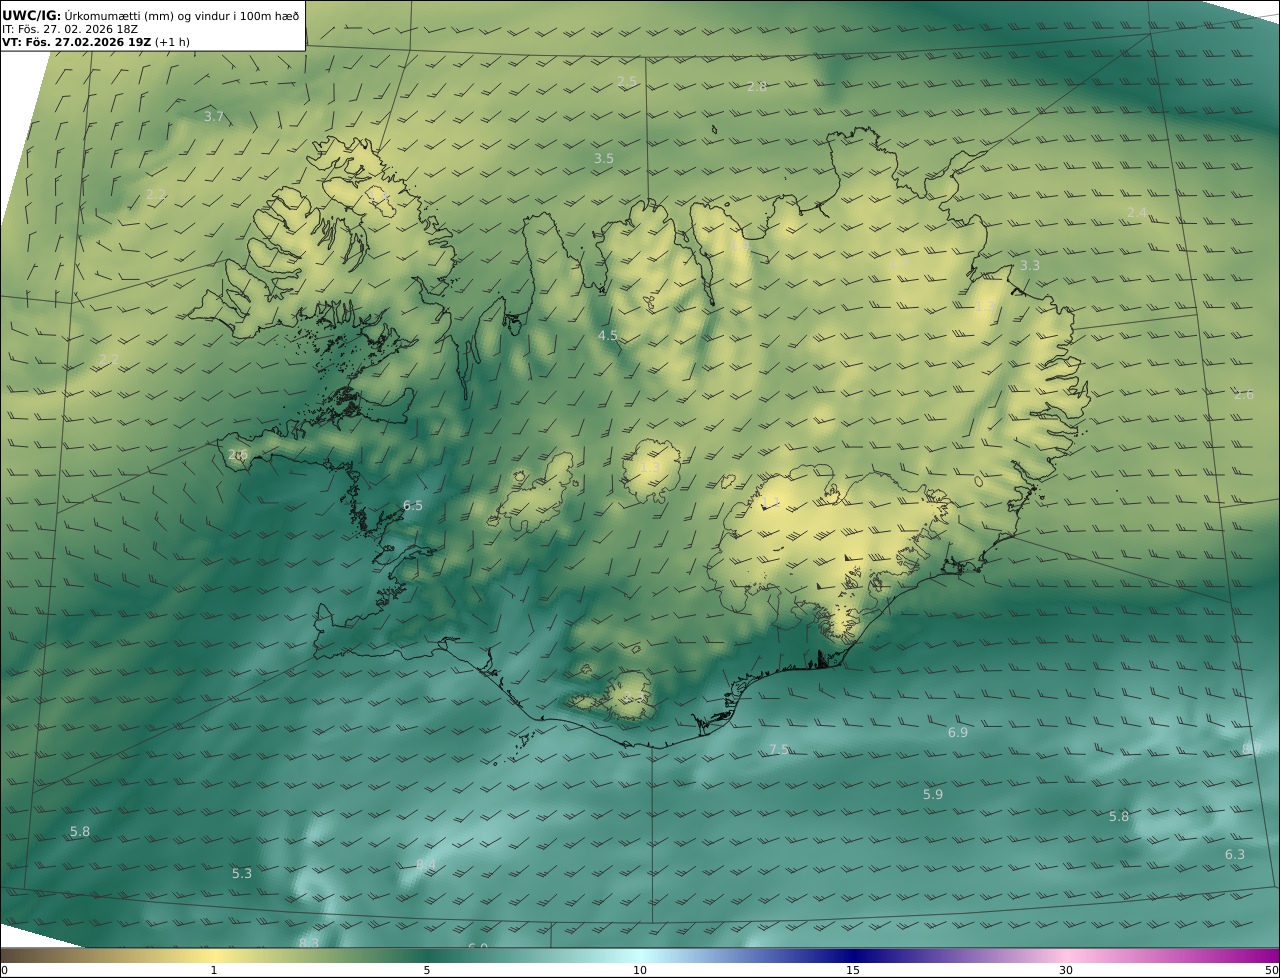The image size is (1280, 978).
Task: Click the UWC/IG chart title text
Action: click(x=151, y=15)
